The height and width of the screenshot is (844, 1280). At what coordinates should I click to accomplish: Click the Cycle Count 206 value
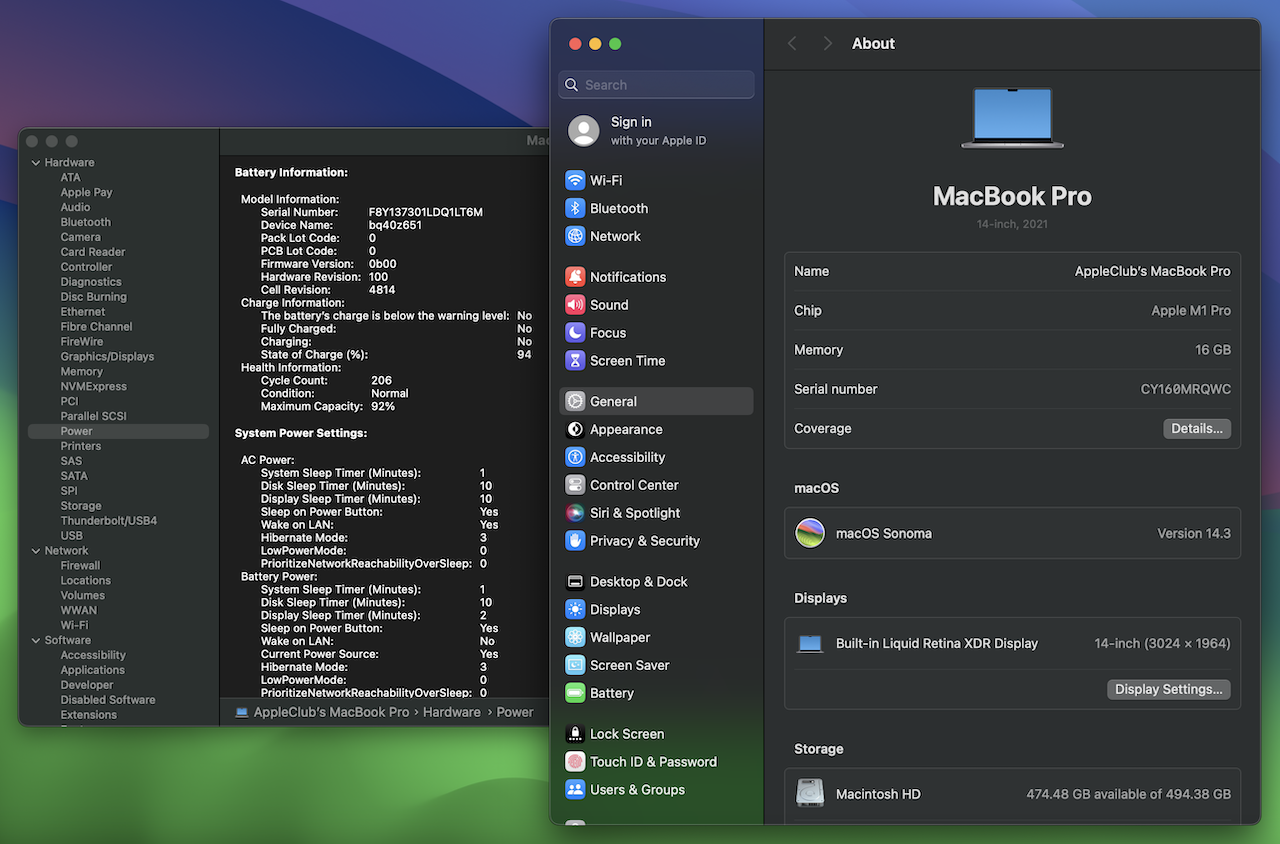(381, 380)
